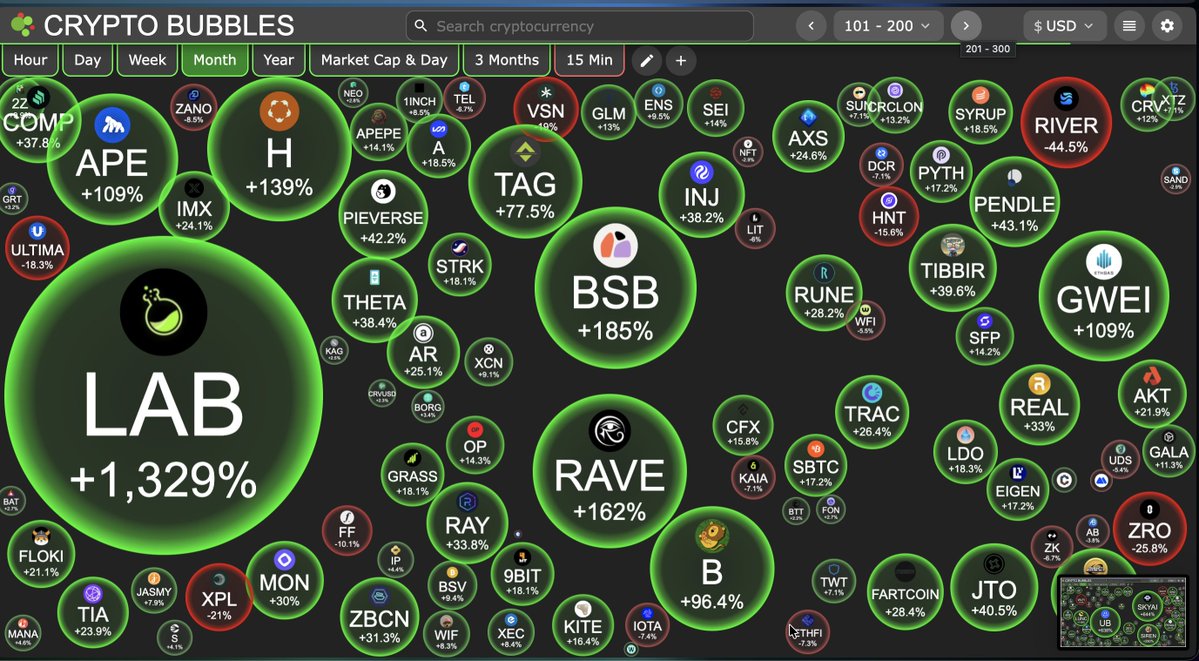This screenshot has width=1199, height=661.
Task: Select the Market Cap & Day tab
Action: pyautogui.click(x=384, y=60)
